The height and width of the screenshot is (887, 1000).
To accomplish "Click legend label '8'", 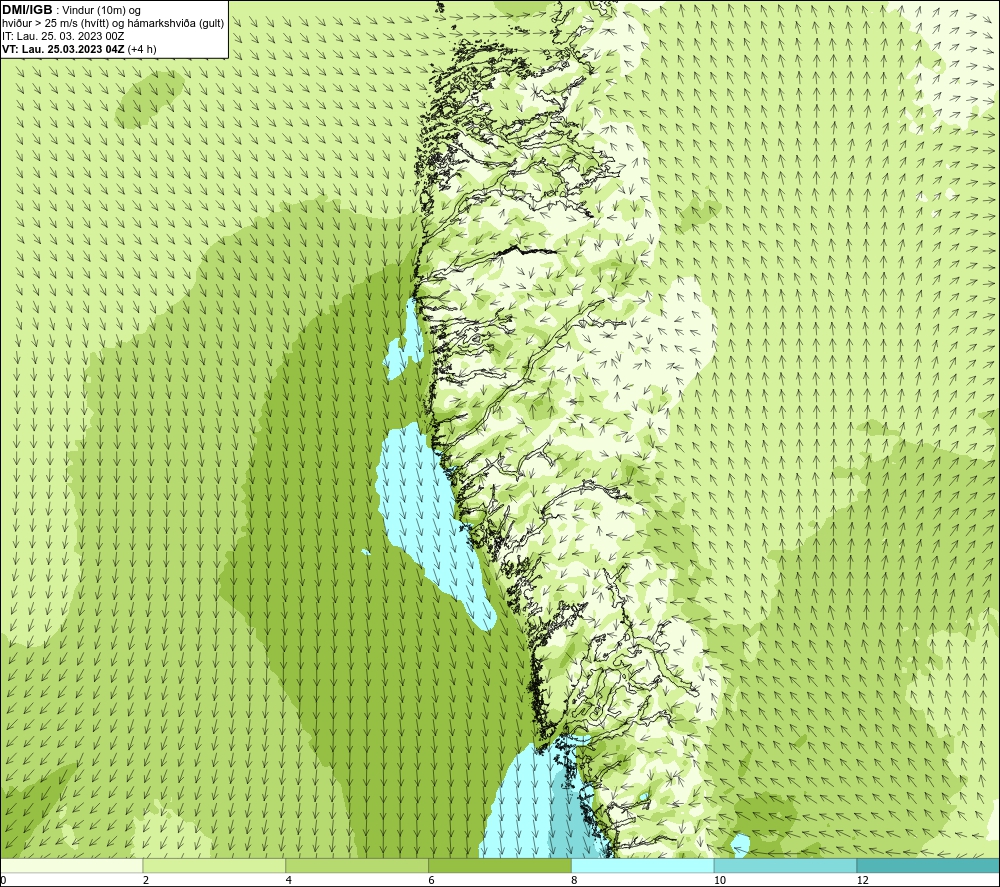I will (x=574, y=880).
